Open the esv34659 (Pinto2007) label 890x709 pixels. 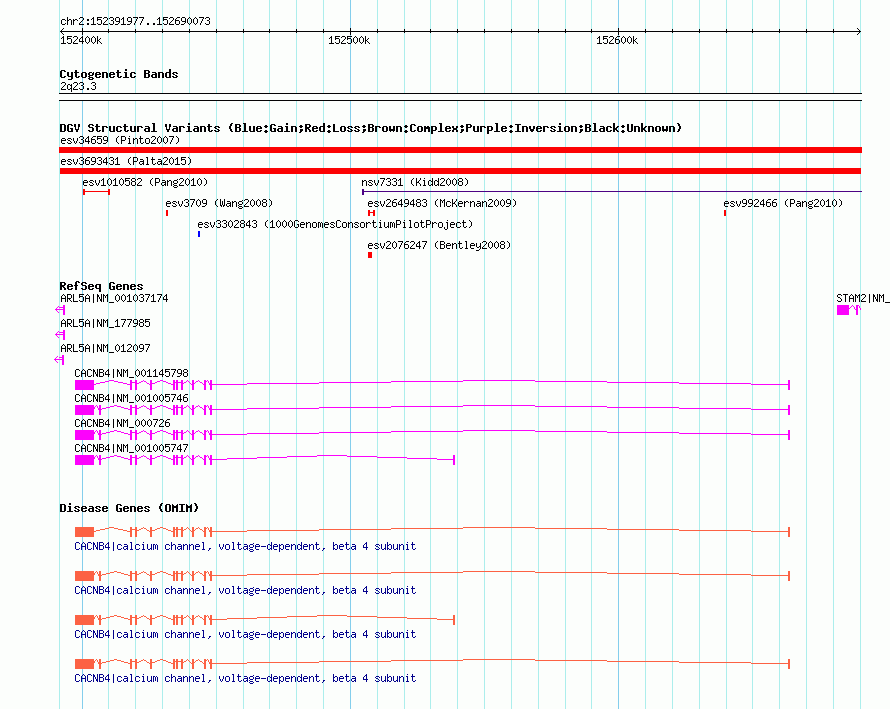coord(120,140)
